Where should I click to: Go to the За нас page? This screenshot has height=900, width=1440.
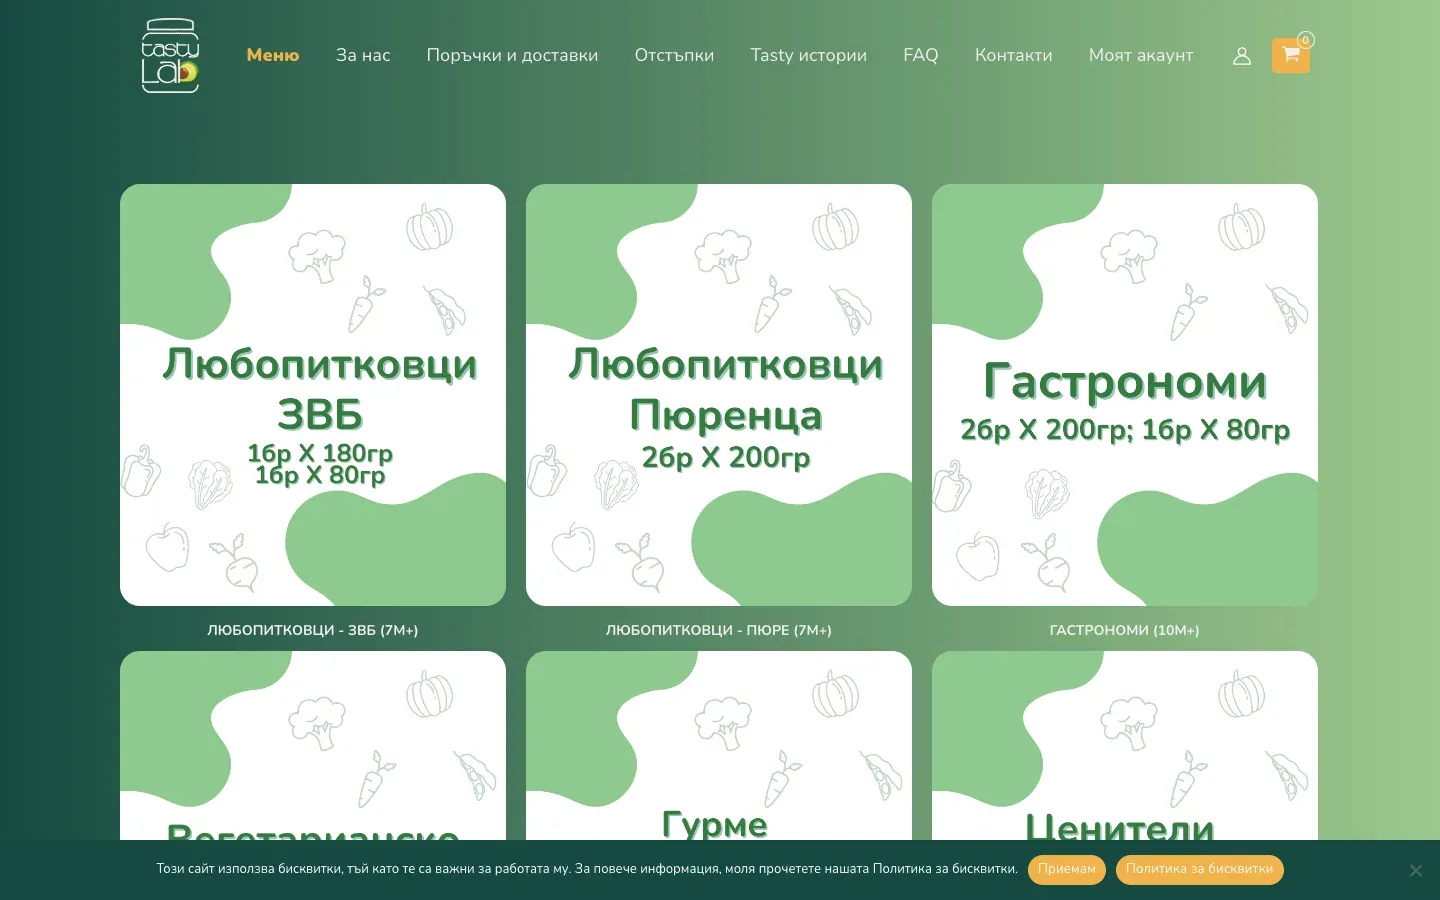(363, 55)
